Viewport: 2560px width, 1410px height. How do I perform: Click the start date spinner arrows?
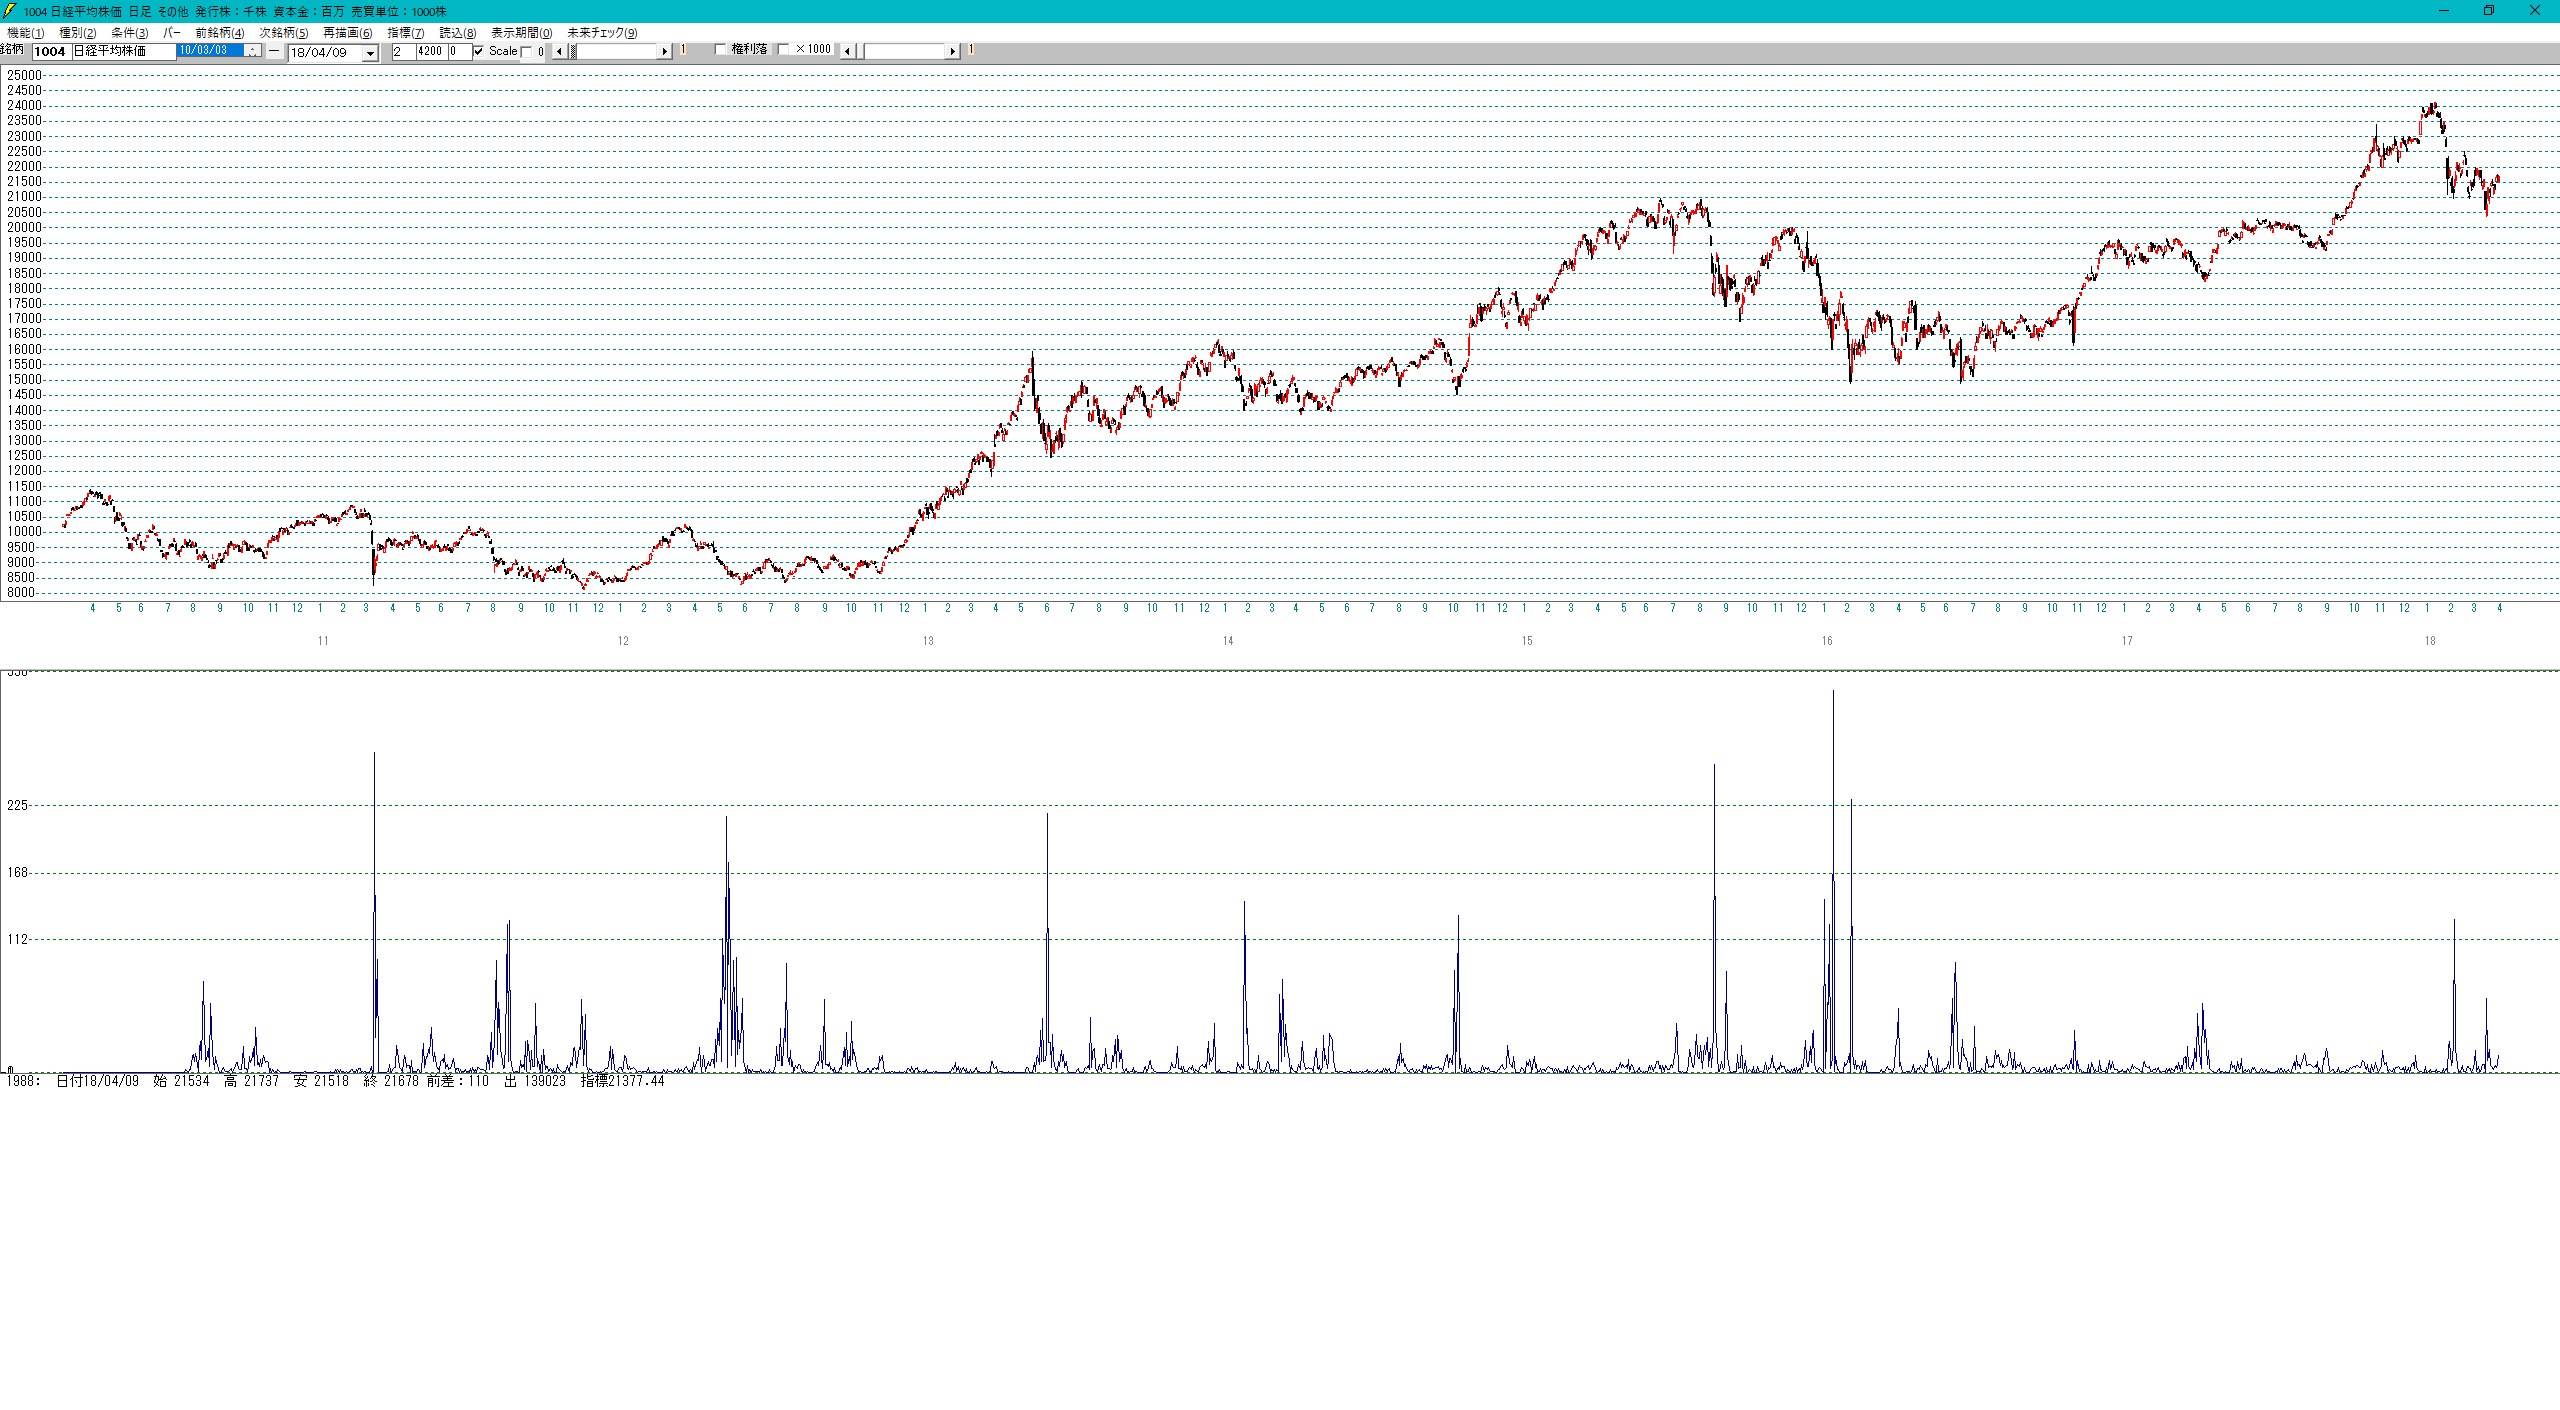coord(253,50)
